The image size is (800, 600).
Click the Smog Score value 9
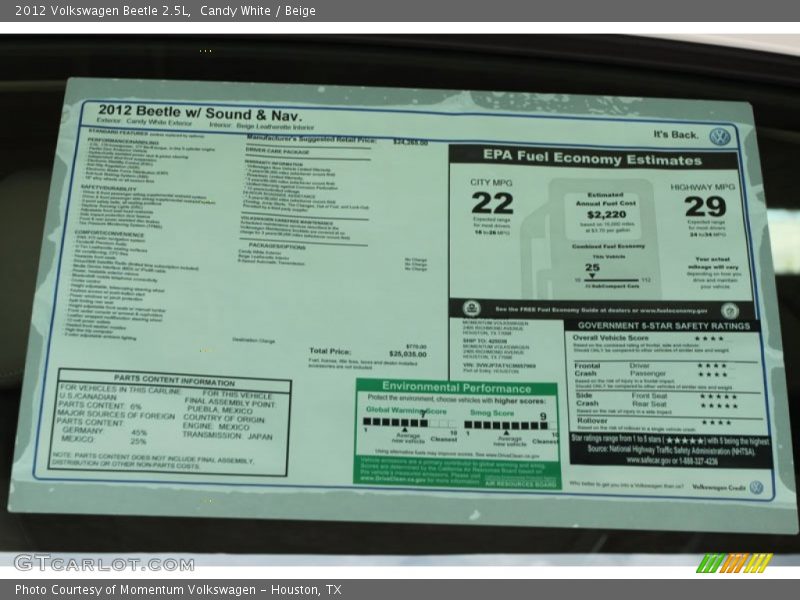pyautogui.click(x=543, y=416)
